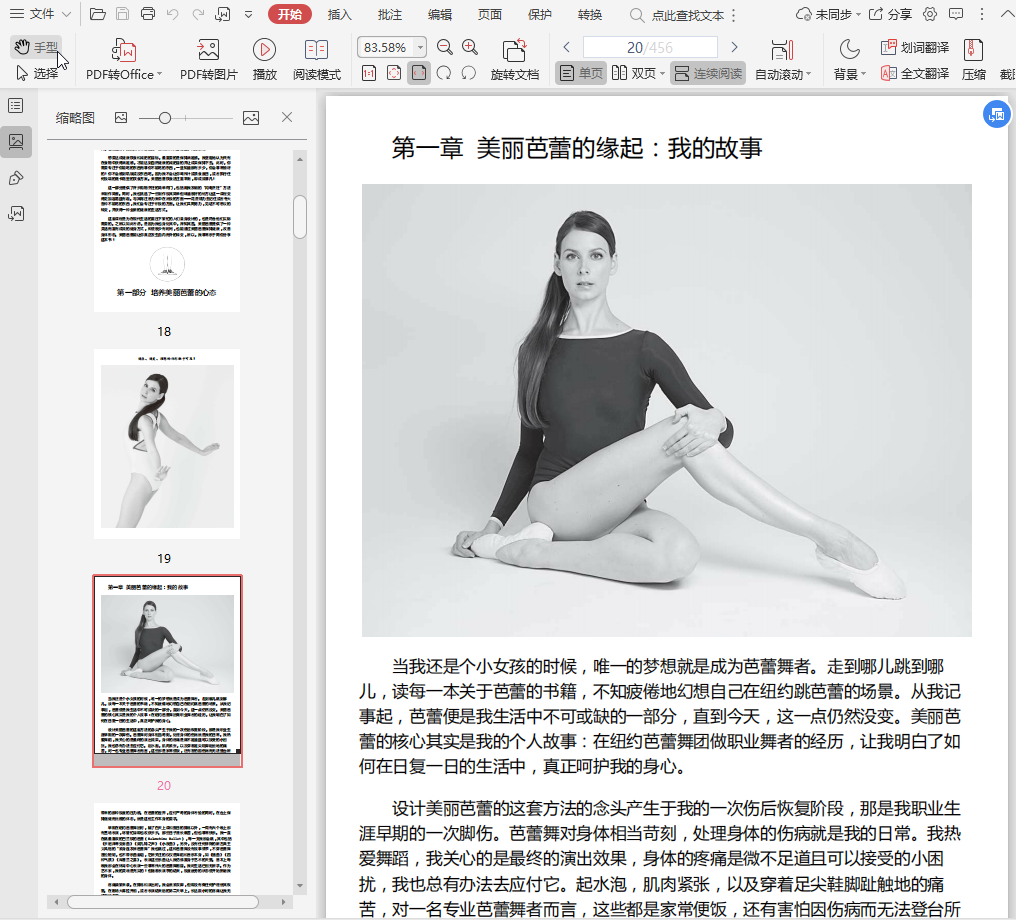Click the small image icon to shrink thumbnails
This screenshot has height=920, width=1016.
click(x=121, y=117)
